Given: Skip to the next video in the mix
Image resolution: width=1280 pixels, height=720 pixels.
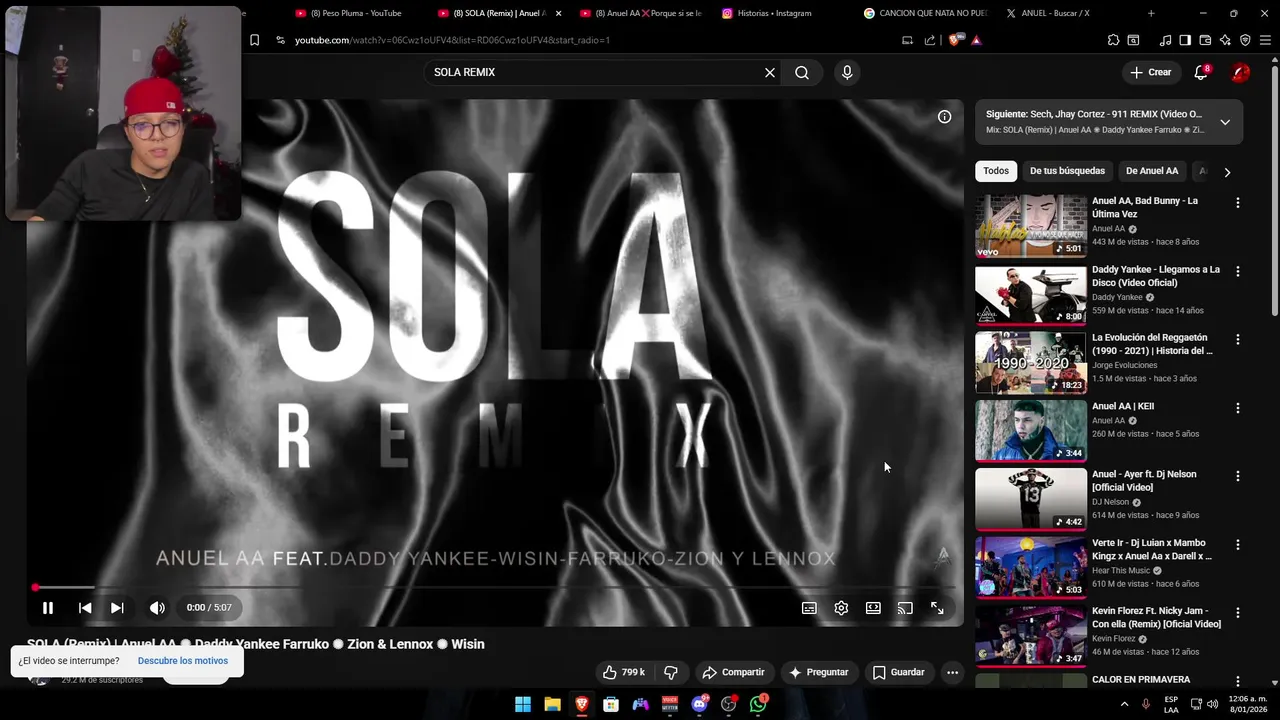Looking at the screenshot, I should coord(117,607).
